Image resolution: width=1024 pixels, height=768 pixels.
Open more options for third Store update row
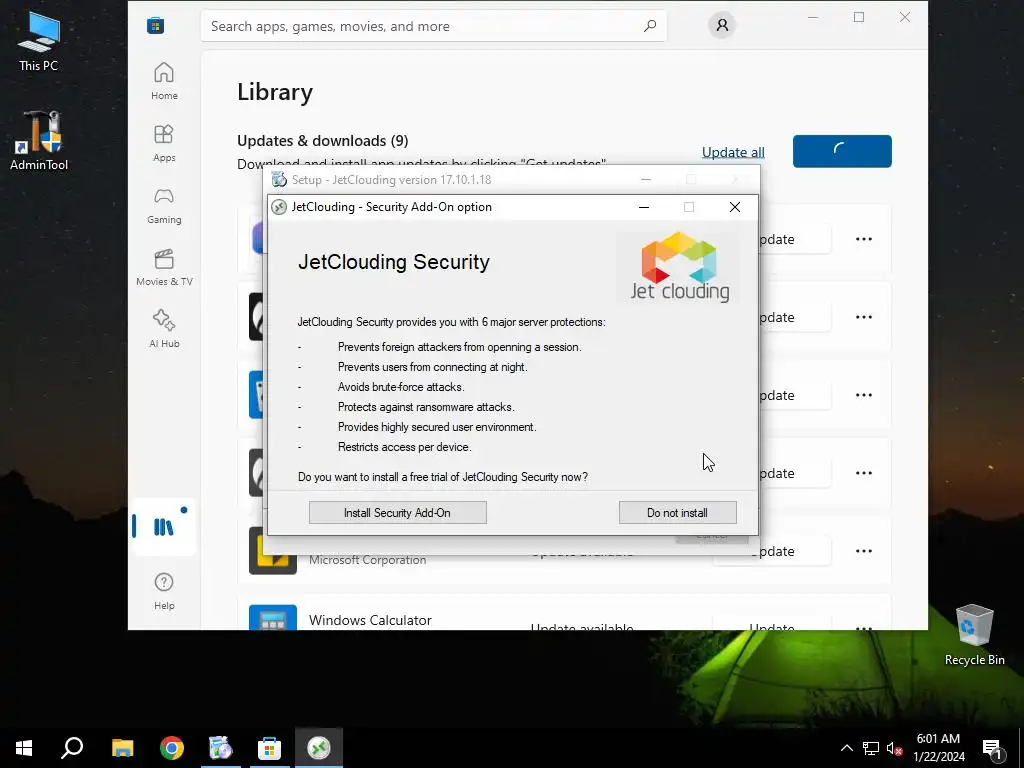coord(864,395)
